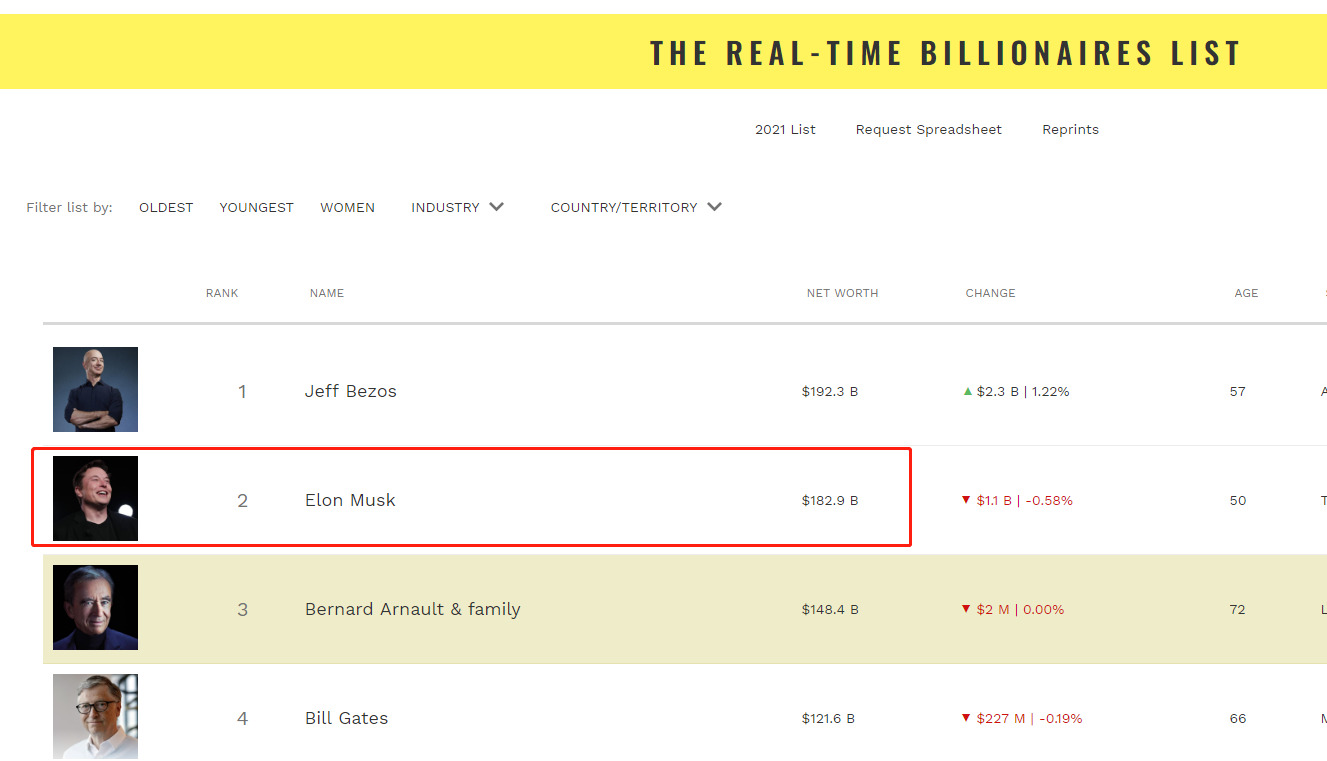
Task: Select the Bill Gates row name
Action: coord(346,718)
